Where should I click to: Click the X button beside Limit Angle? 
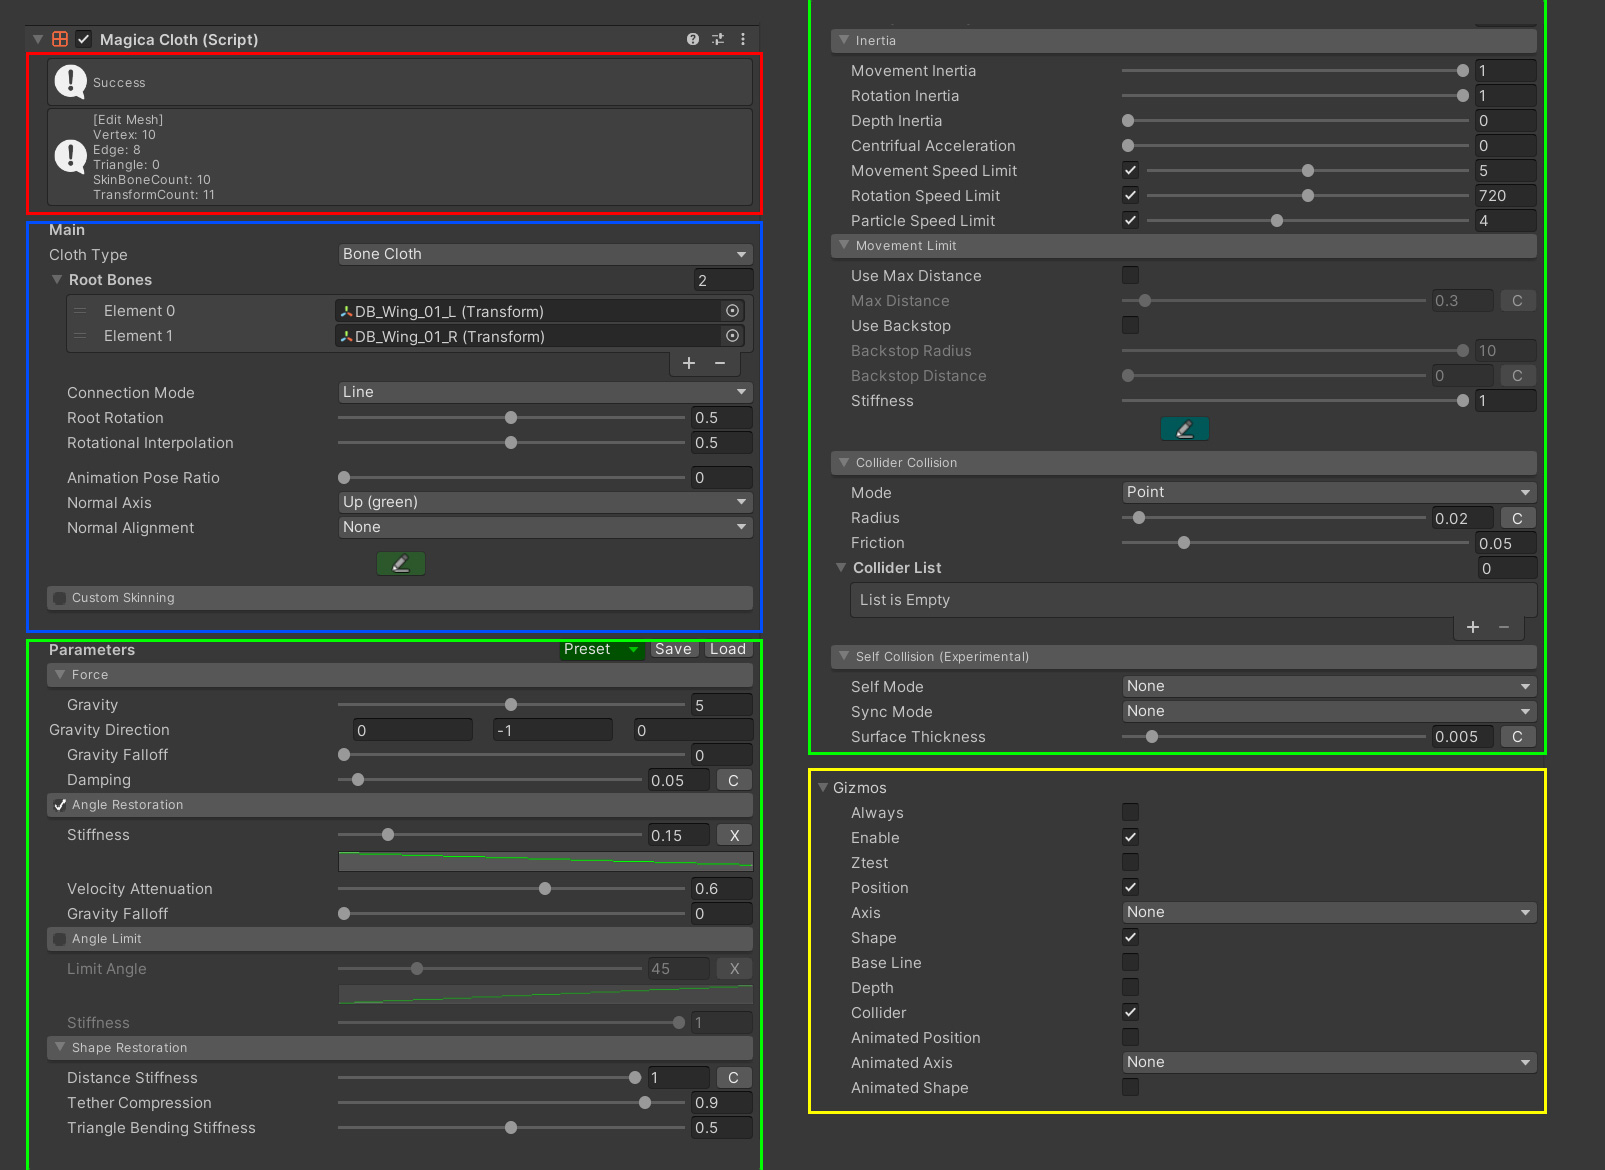(x=734, y=969)
